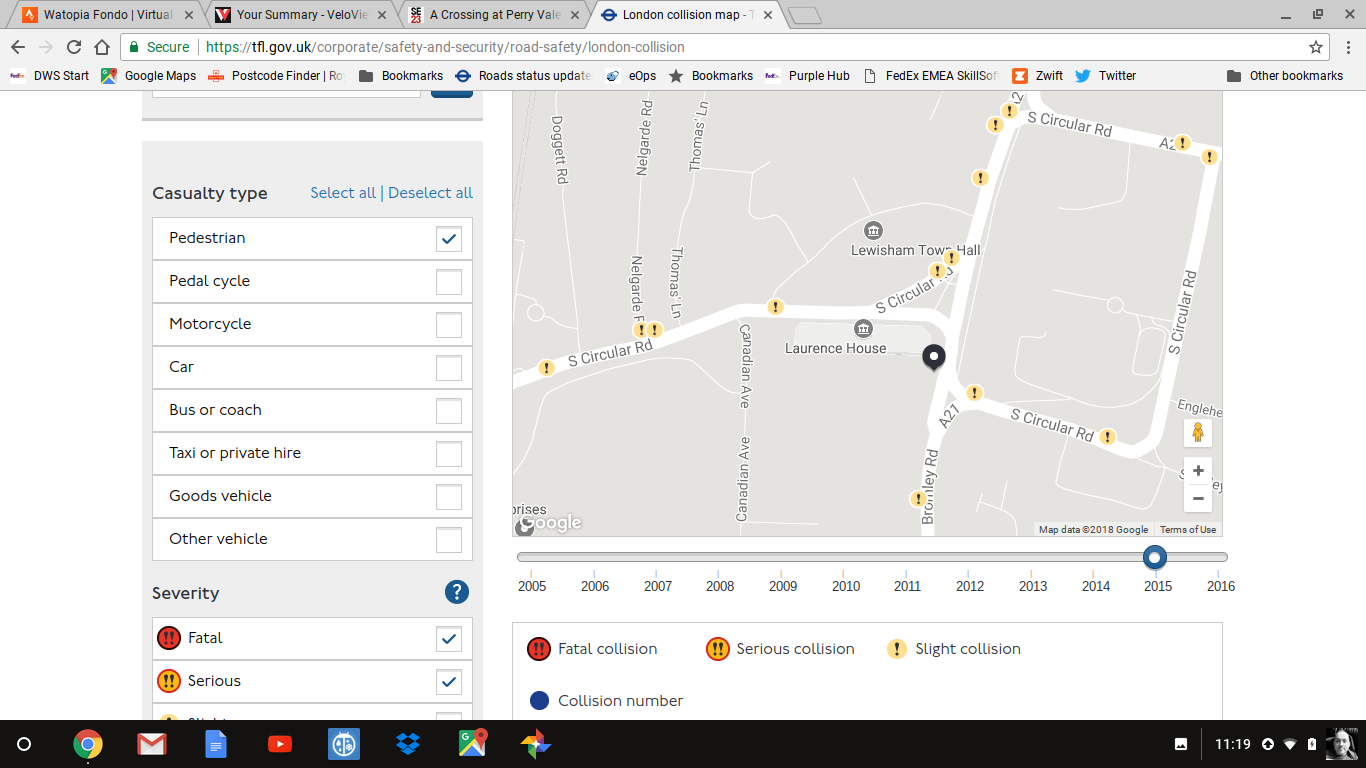
Task: Enable the Pedal cycle checkbox
Action: point(449,281)
